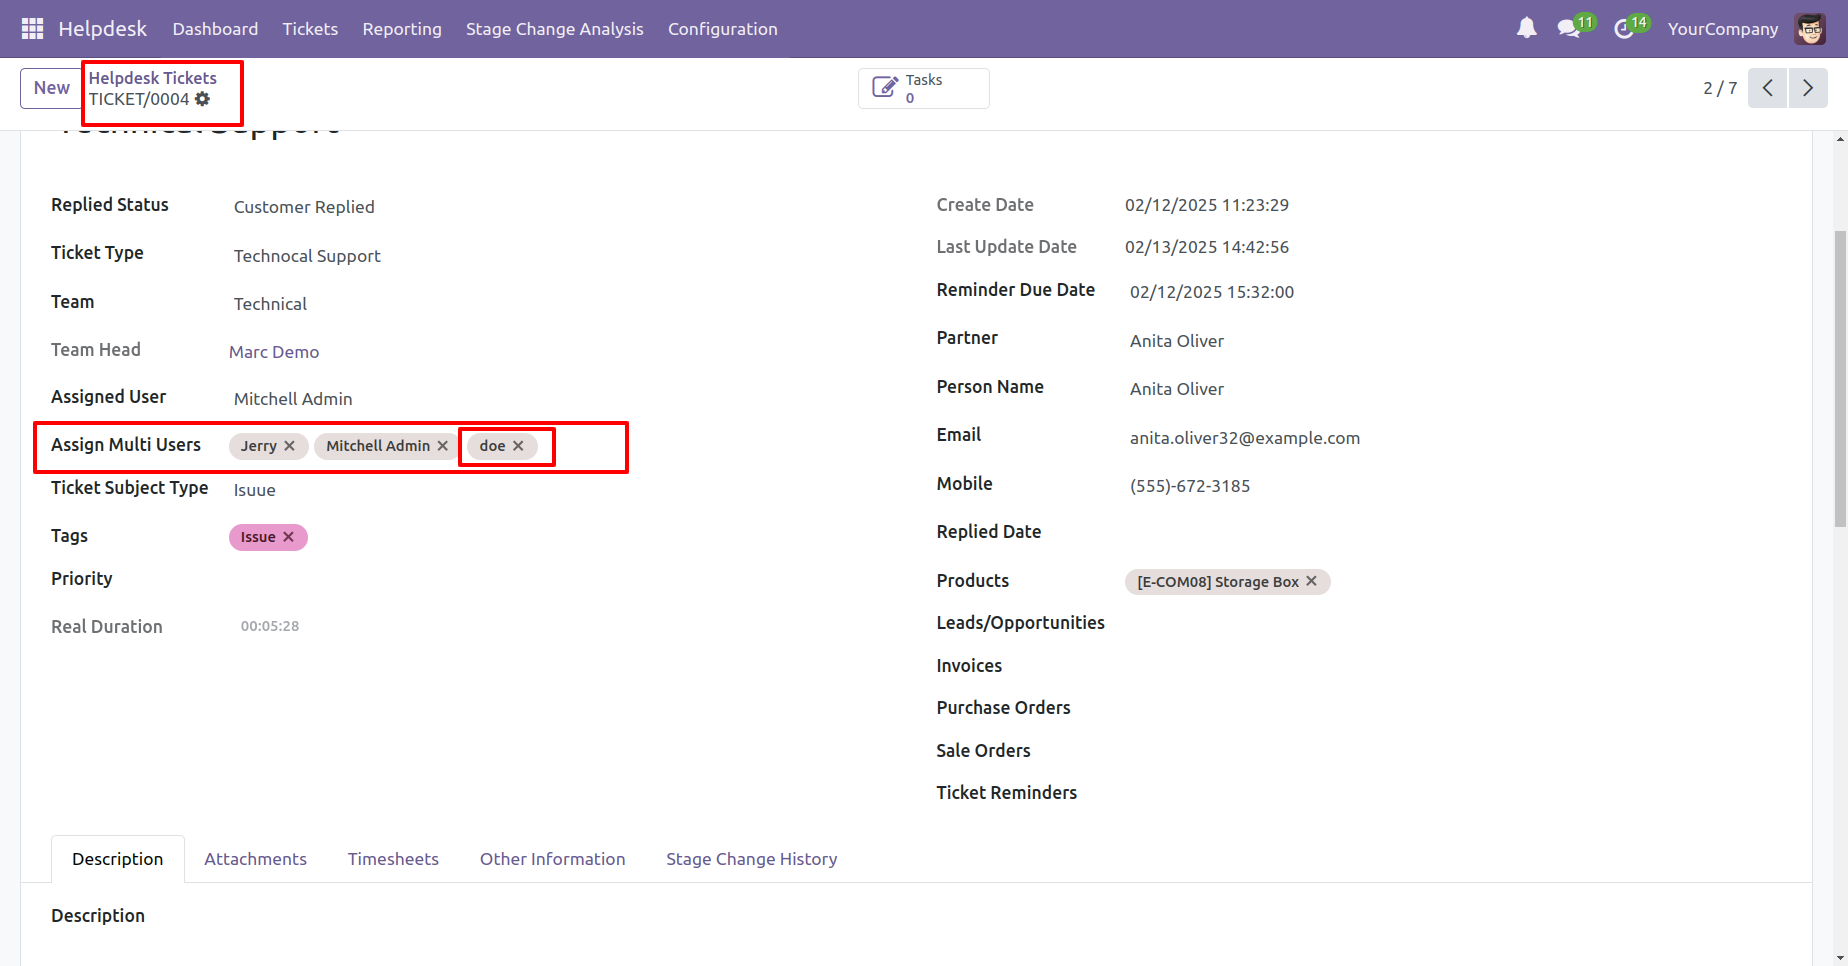Switch to the Timesheets tab

[x=393, y=859]
